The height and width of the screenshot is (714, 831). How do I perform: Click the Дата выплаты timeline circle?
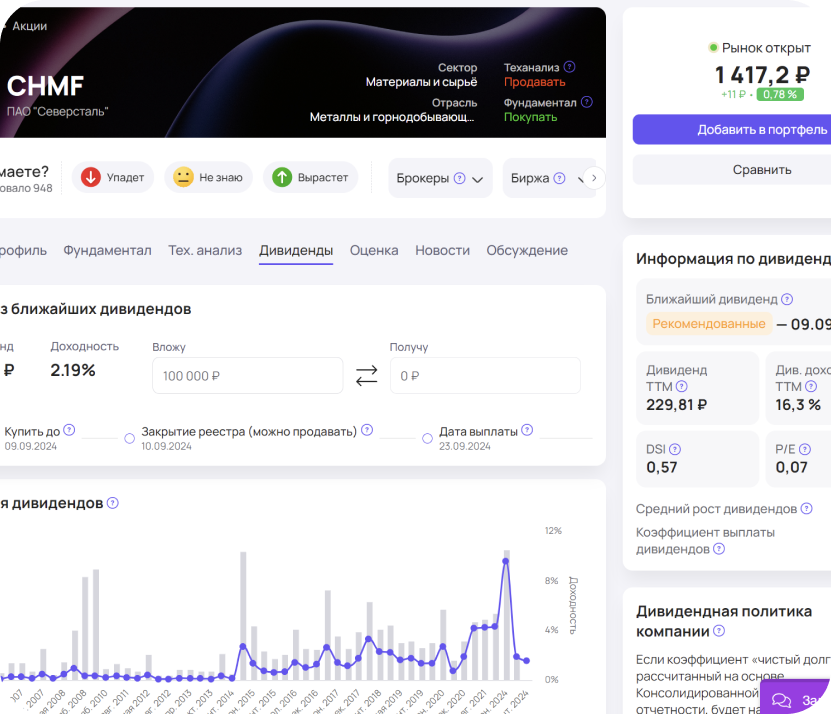427,438
